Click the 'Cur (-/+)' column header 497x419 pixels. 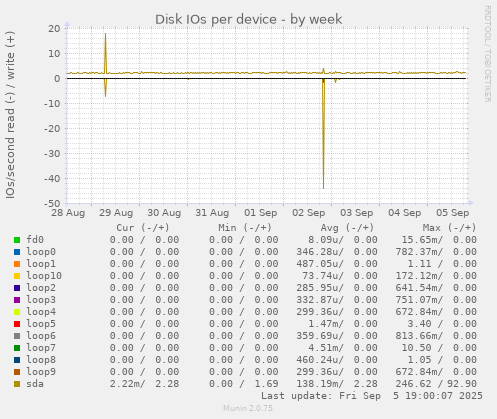point(143,228)
